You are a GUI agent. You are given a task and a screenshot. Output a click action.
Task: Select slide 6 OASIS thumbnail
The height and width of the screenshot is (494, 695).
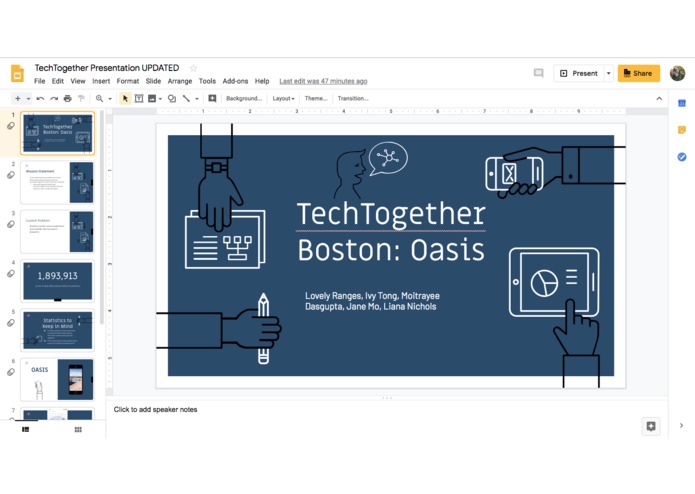(x=58, y=380)
